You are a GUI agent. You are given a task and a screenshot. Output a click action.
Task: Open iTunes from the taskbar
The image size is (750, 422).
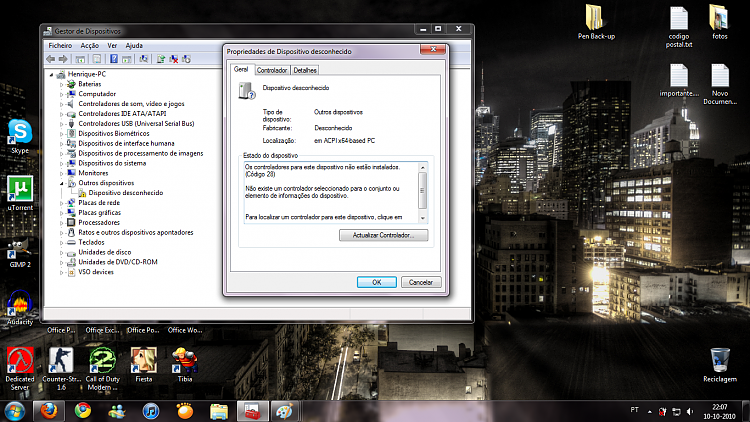pos(151,411)
